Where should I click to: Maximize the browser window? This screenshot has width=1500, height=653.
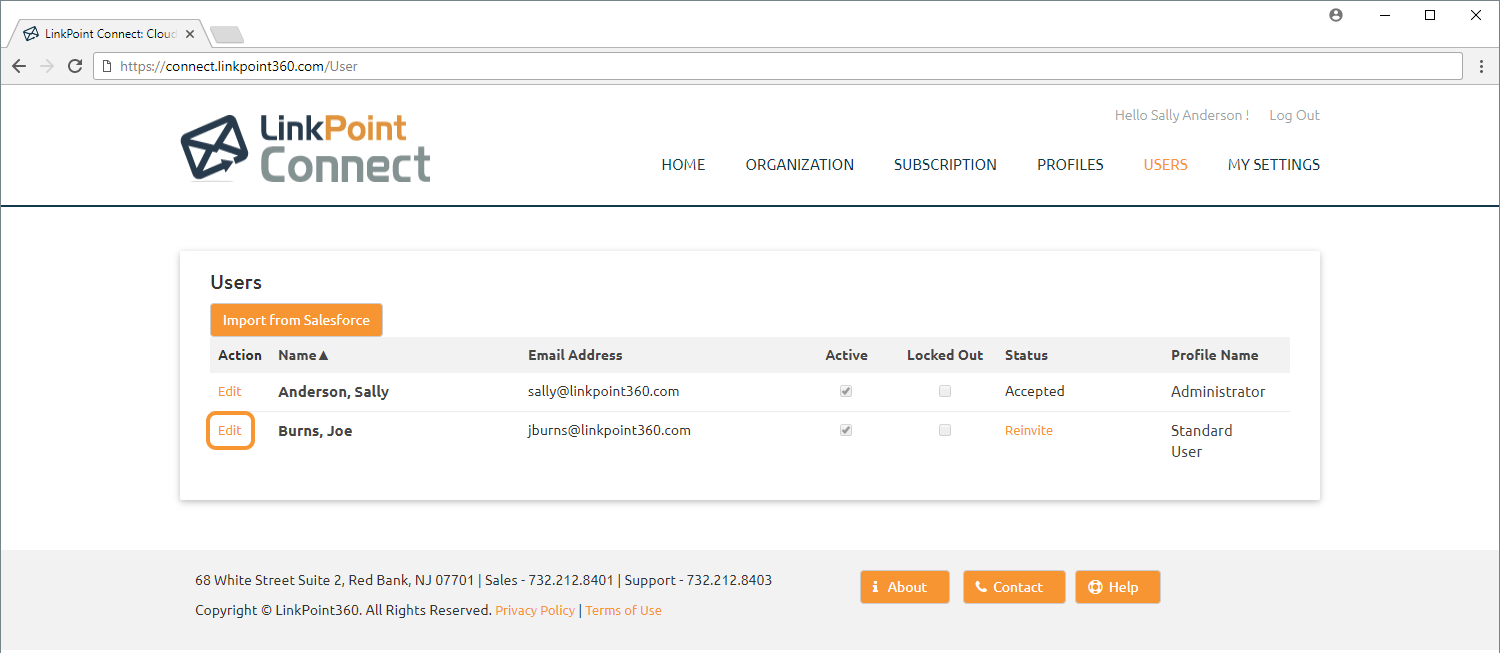point(1431,15)
